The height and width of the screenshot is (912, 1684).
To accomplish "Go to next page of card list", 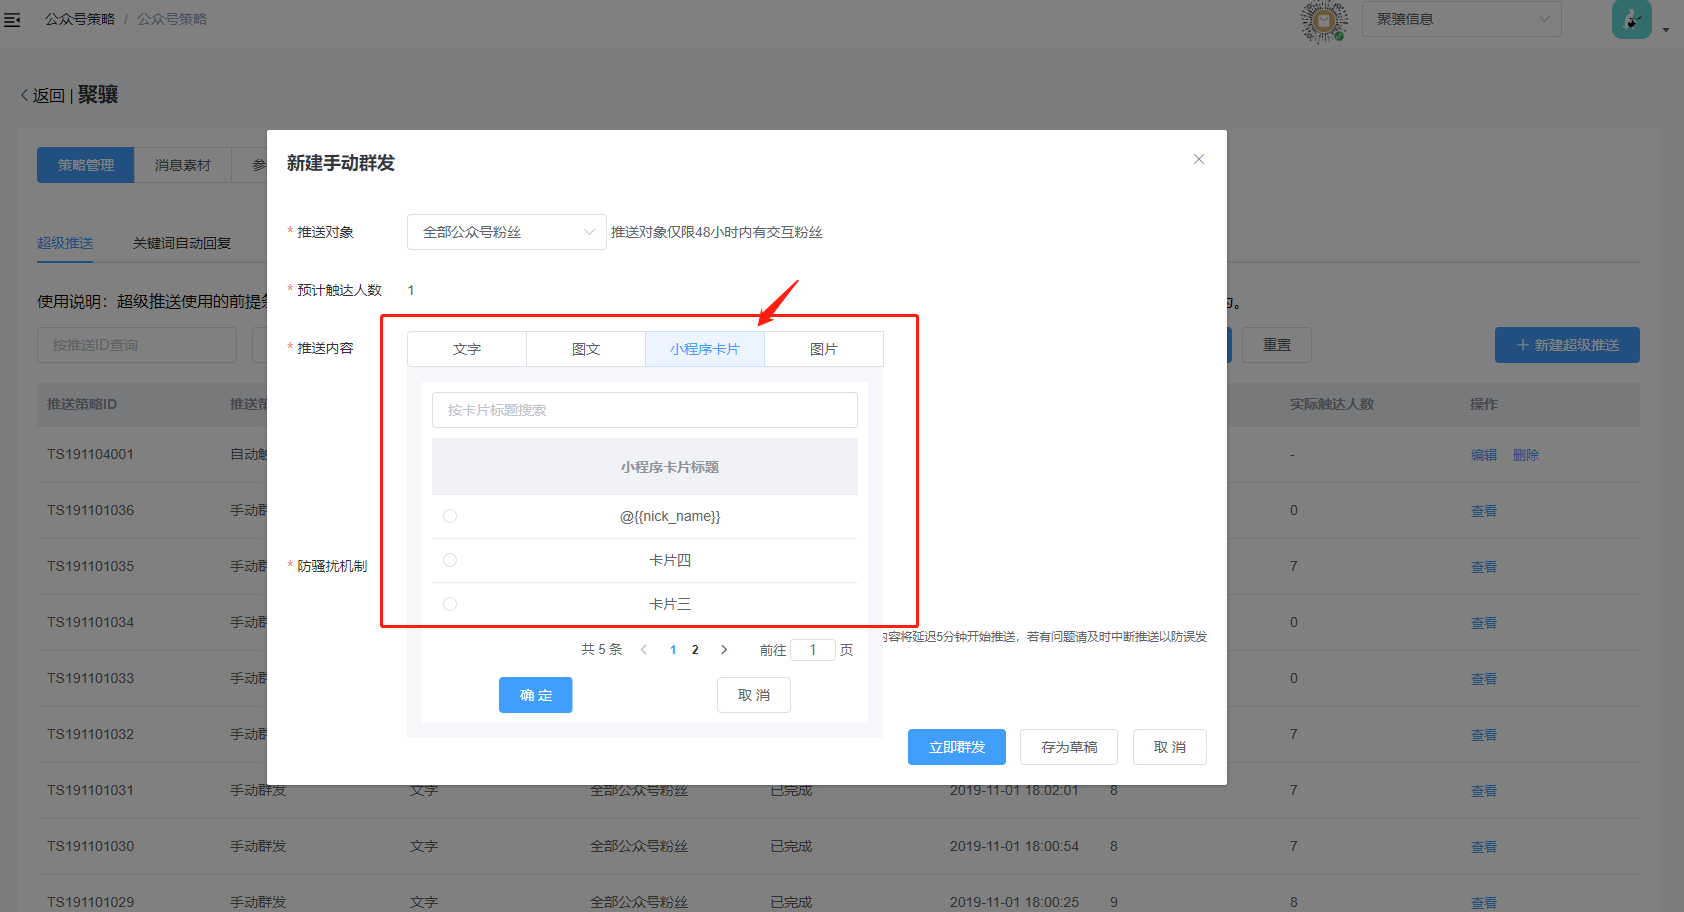I will tap(724, 650).
